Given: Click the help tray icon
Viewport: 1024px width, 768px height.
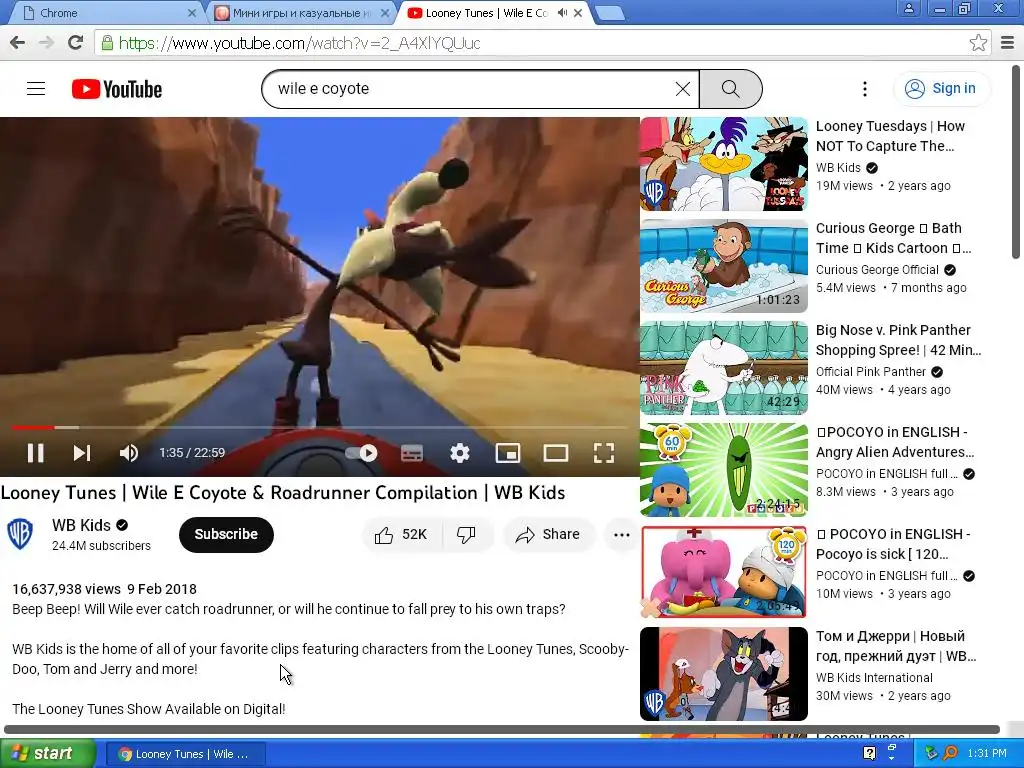Looking at the screenshot, I should (x=869, y=754).
